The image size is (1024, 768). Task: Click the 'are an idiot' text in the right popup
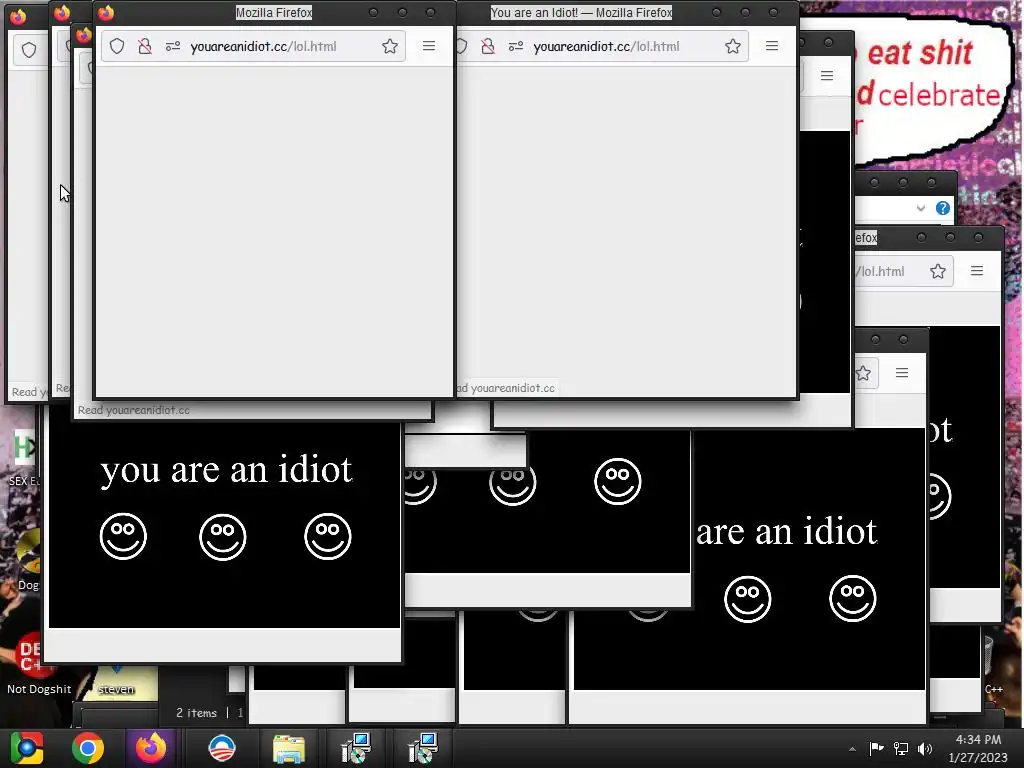[786, 532]
